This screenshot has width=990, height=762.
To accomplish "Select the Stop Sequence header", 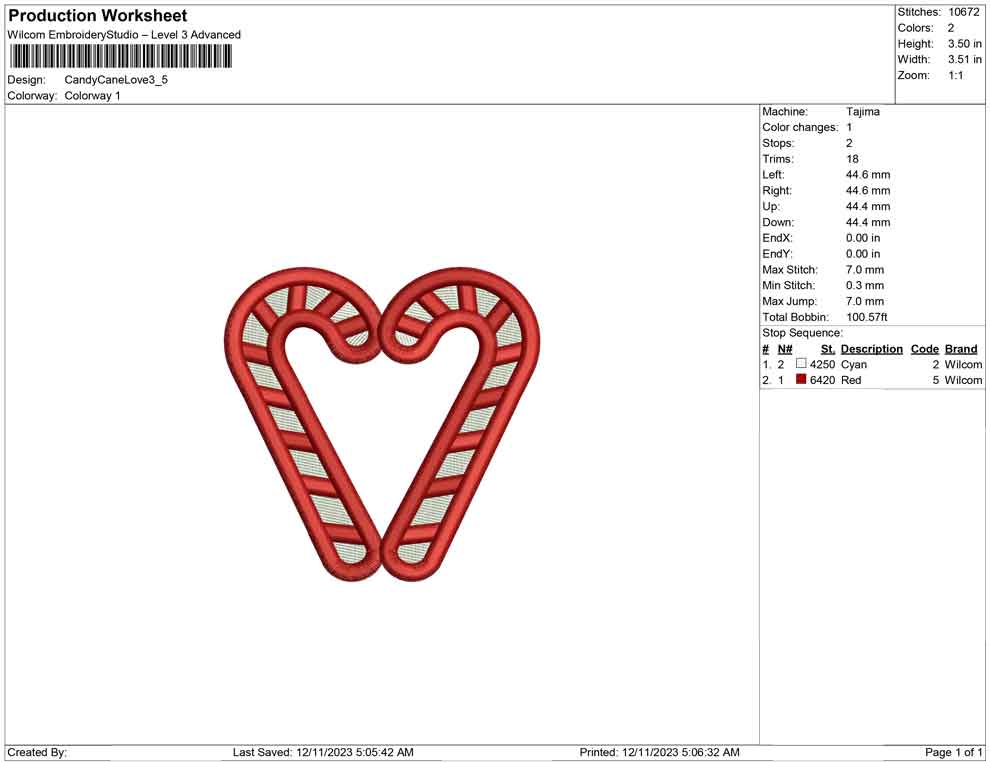I will [799, 332].
